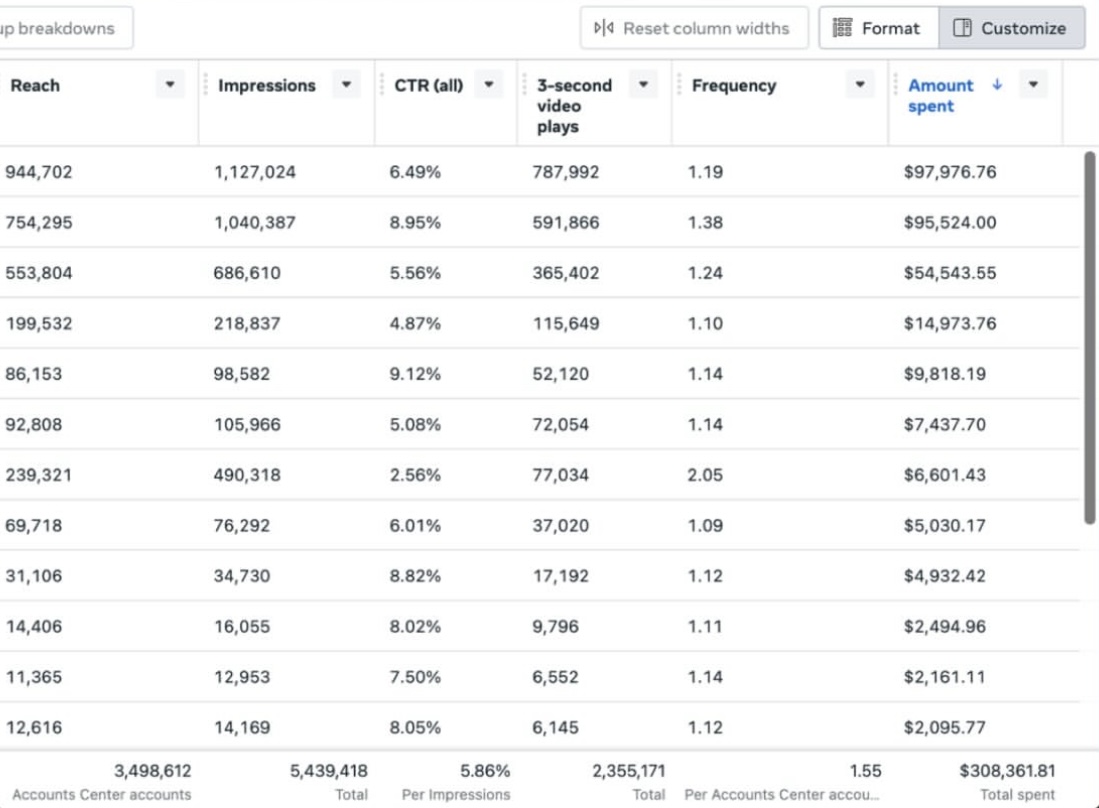Open the Reach column dropdown
This screenshot has height=808, width=1099.
pos(170,85)
